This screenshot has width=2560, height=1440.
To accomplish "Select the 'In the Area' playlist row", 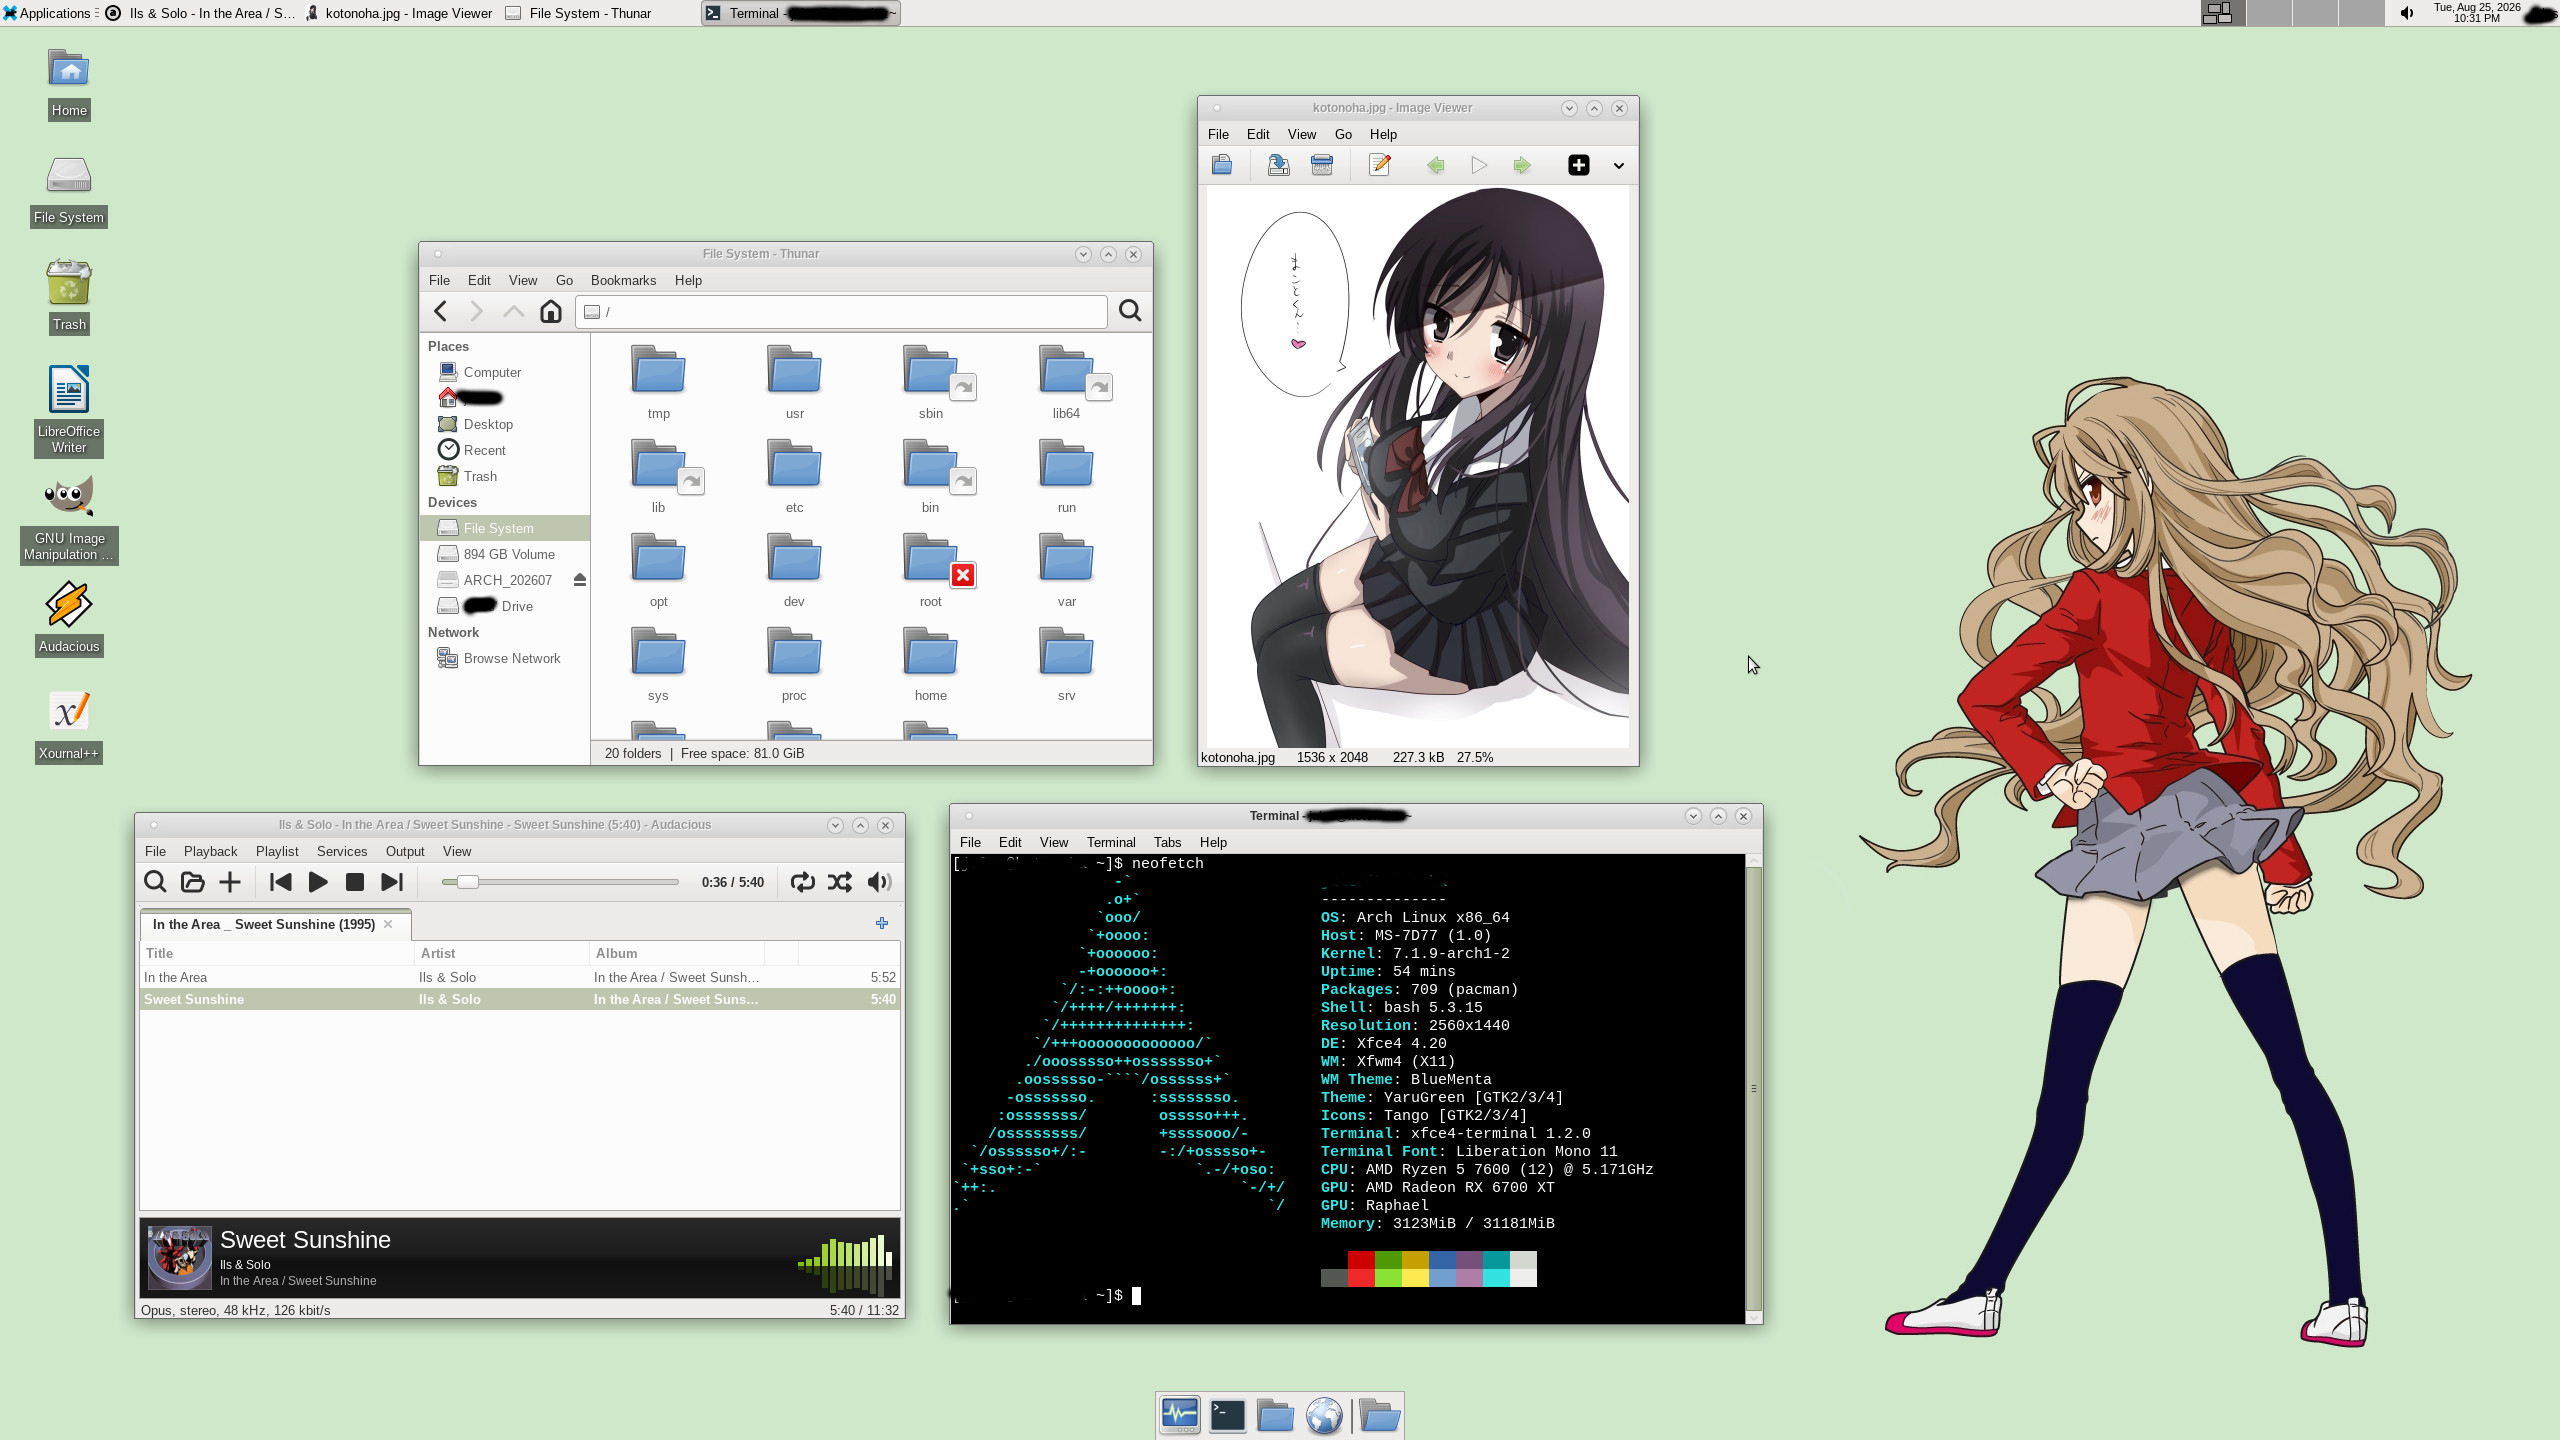I will tap(520, 977).
